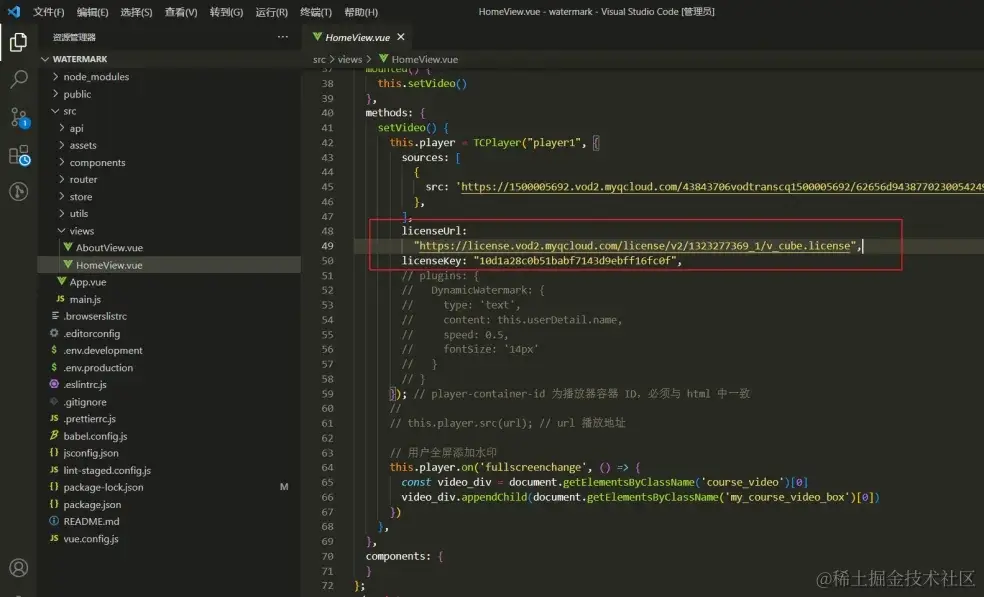984x597 pixels.
Task: Click the views breadcrumb segment
Action: [350, 59]
